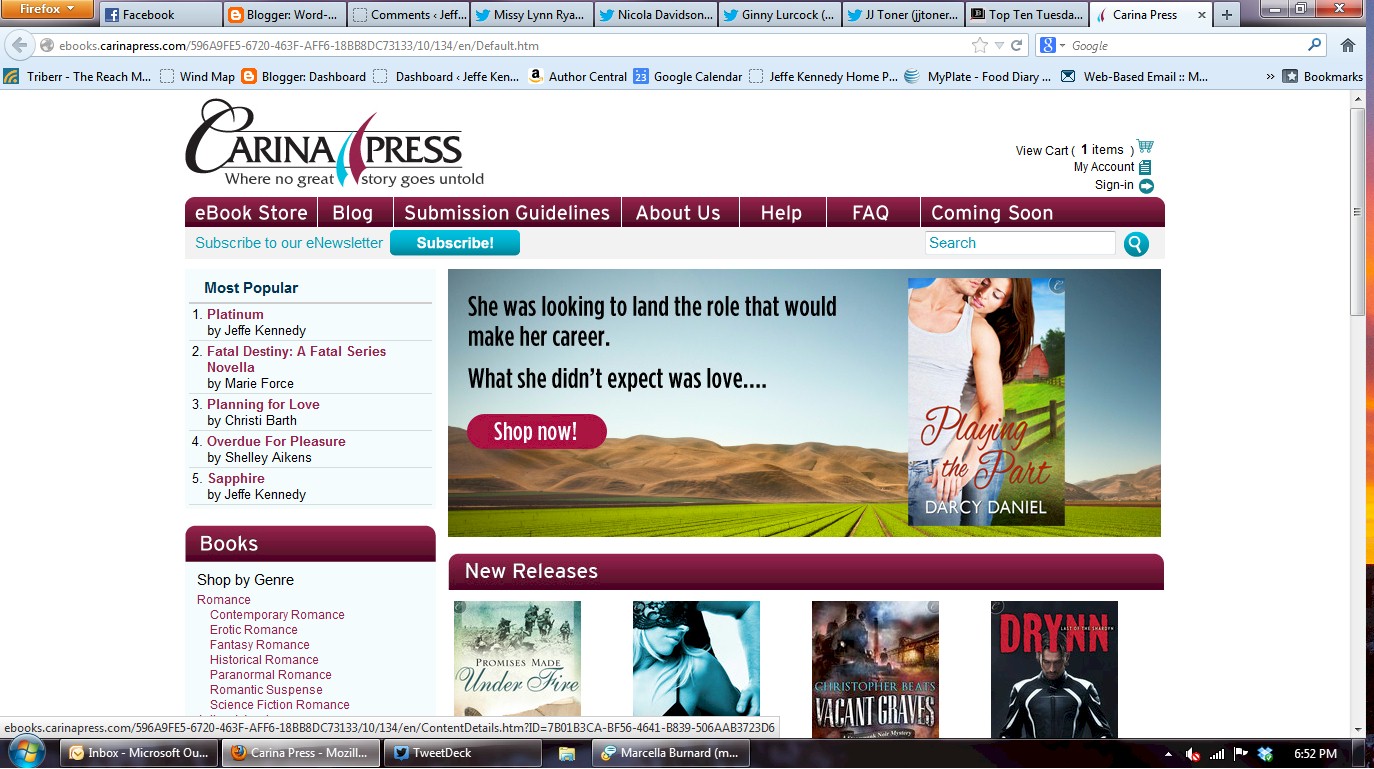Click the Shop now! banner button
This screenshot has width=1374, height=769.
(x=536, y=432)
